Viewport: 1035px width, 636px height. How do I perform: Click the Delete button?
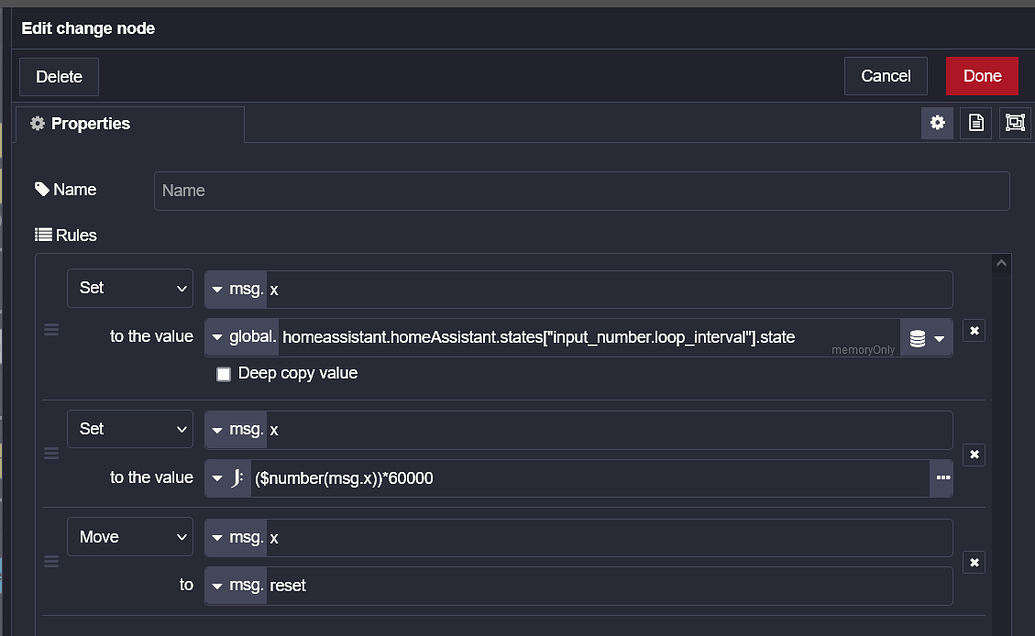tap(58, 75)
